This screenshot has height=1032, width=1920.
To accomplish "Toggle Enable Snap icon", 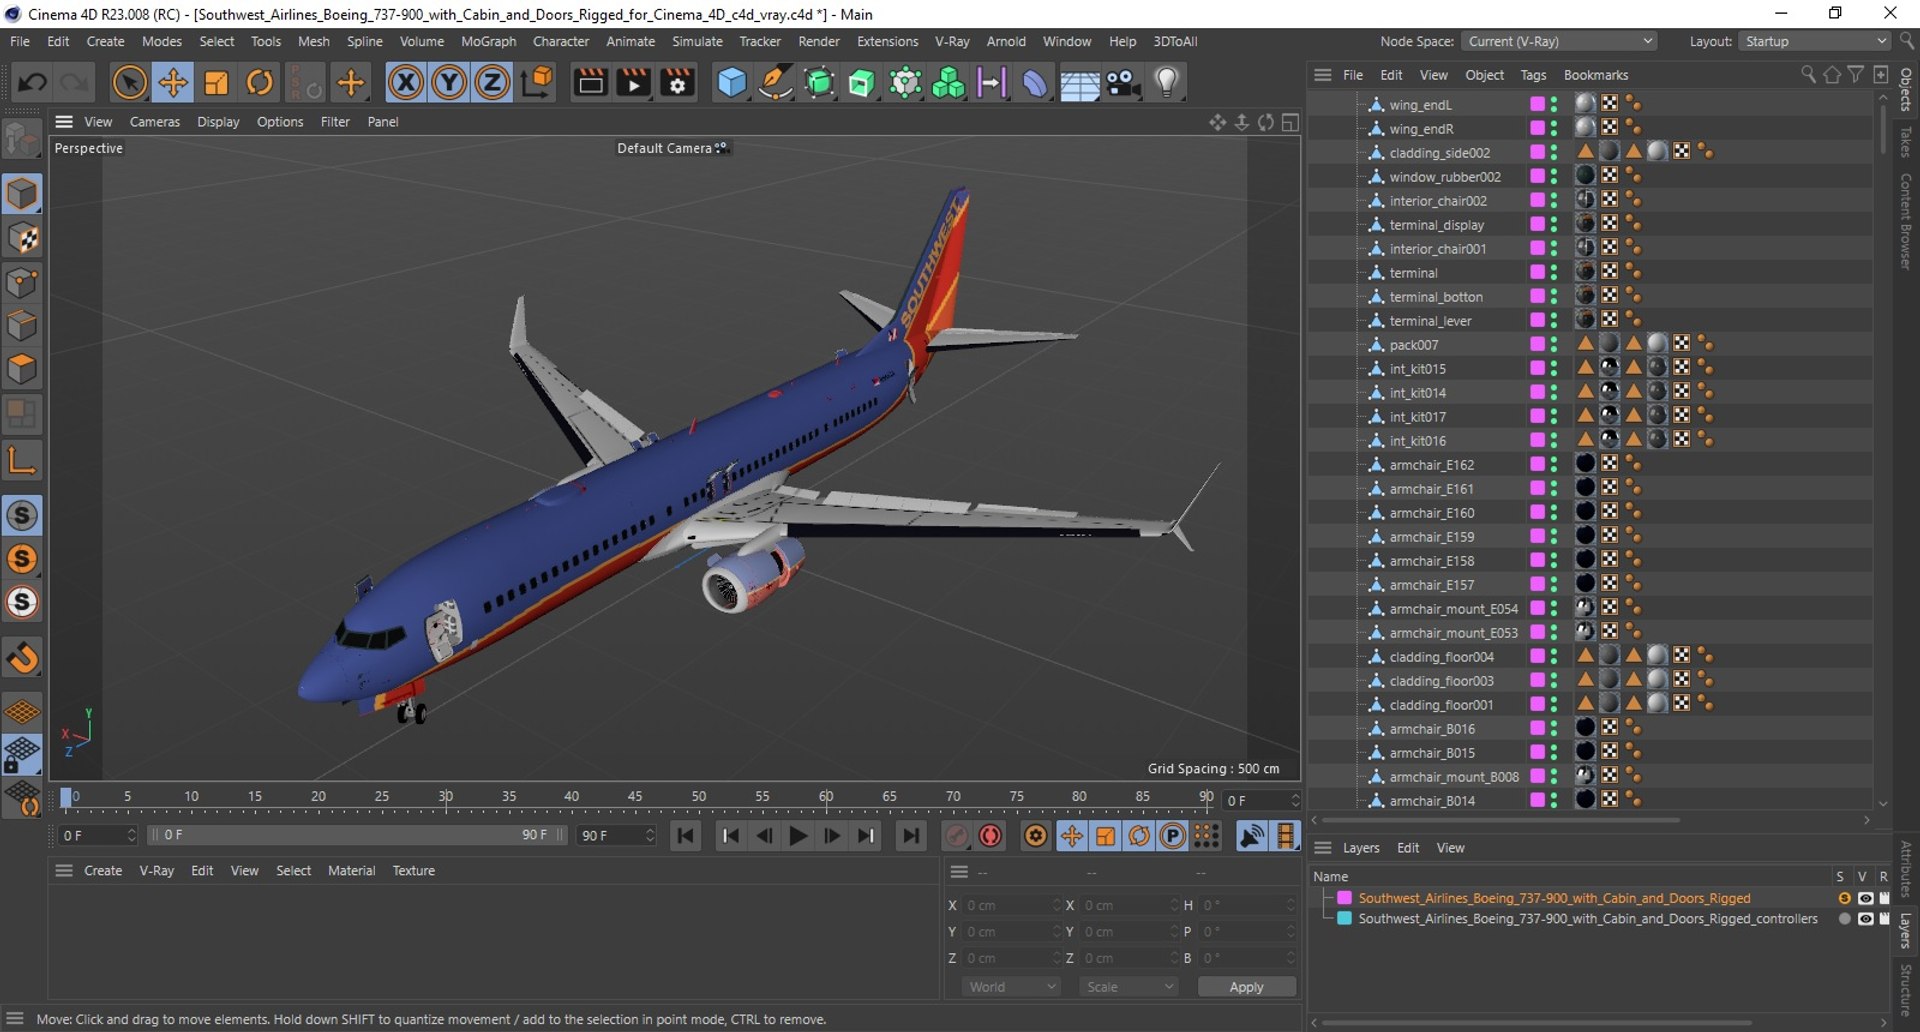I will point(22,658).
